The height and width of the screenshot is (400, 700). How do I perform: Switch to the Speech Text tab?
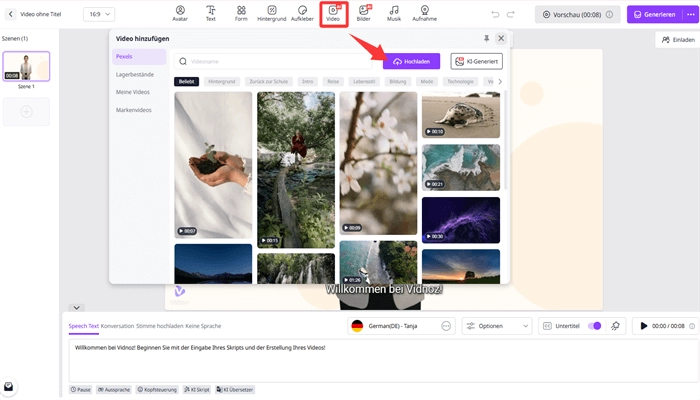(x=83, y=326)
